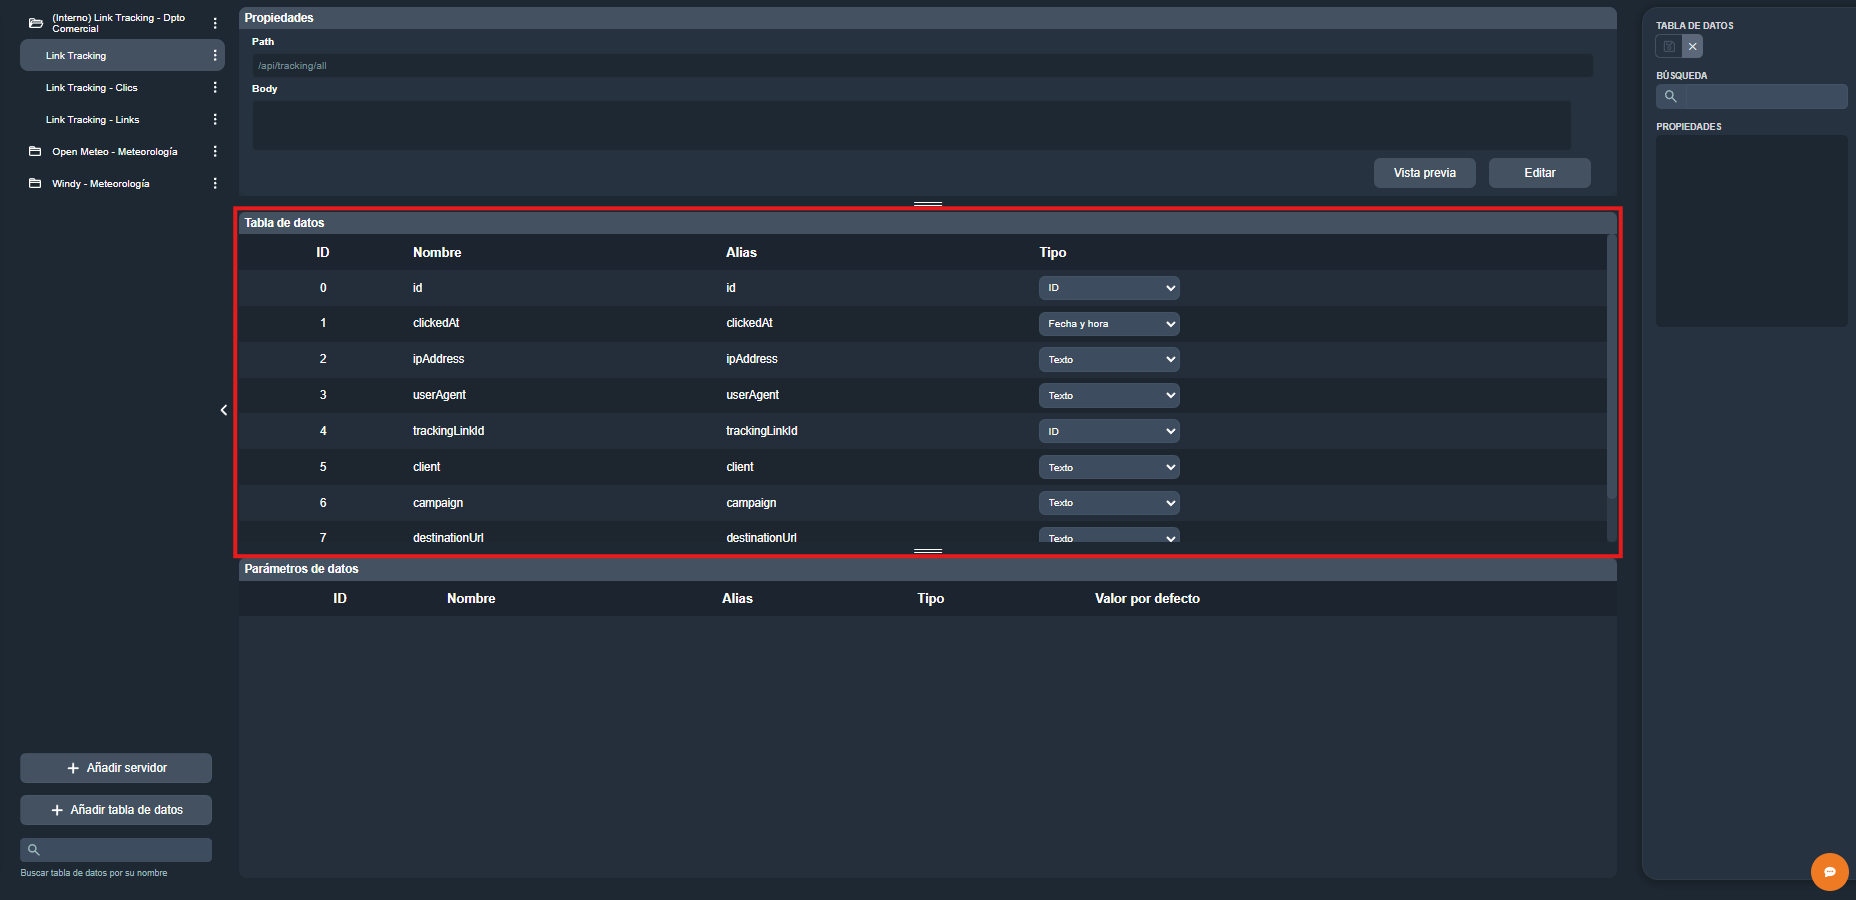Open the three-dot menu for Link Tracking - Clics

point(215,88)
